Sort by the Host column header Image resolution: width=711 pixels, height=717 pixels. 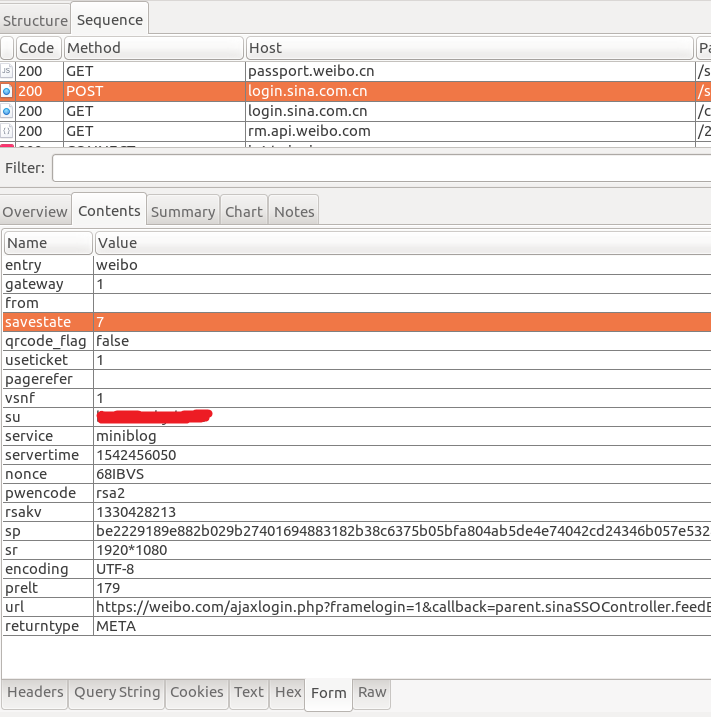click(470, 48)
